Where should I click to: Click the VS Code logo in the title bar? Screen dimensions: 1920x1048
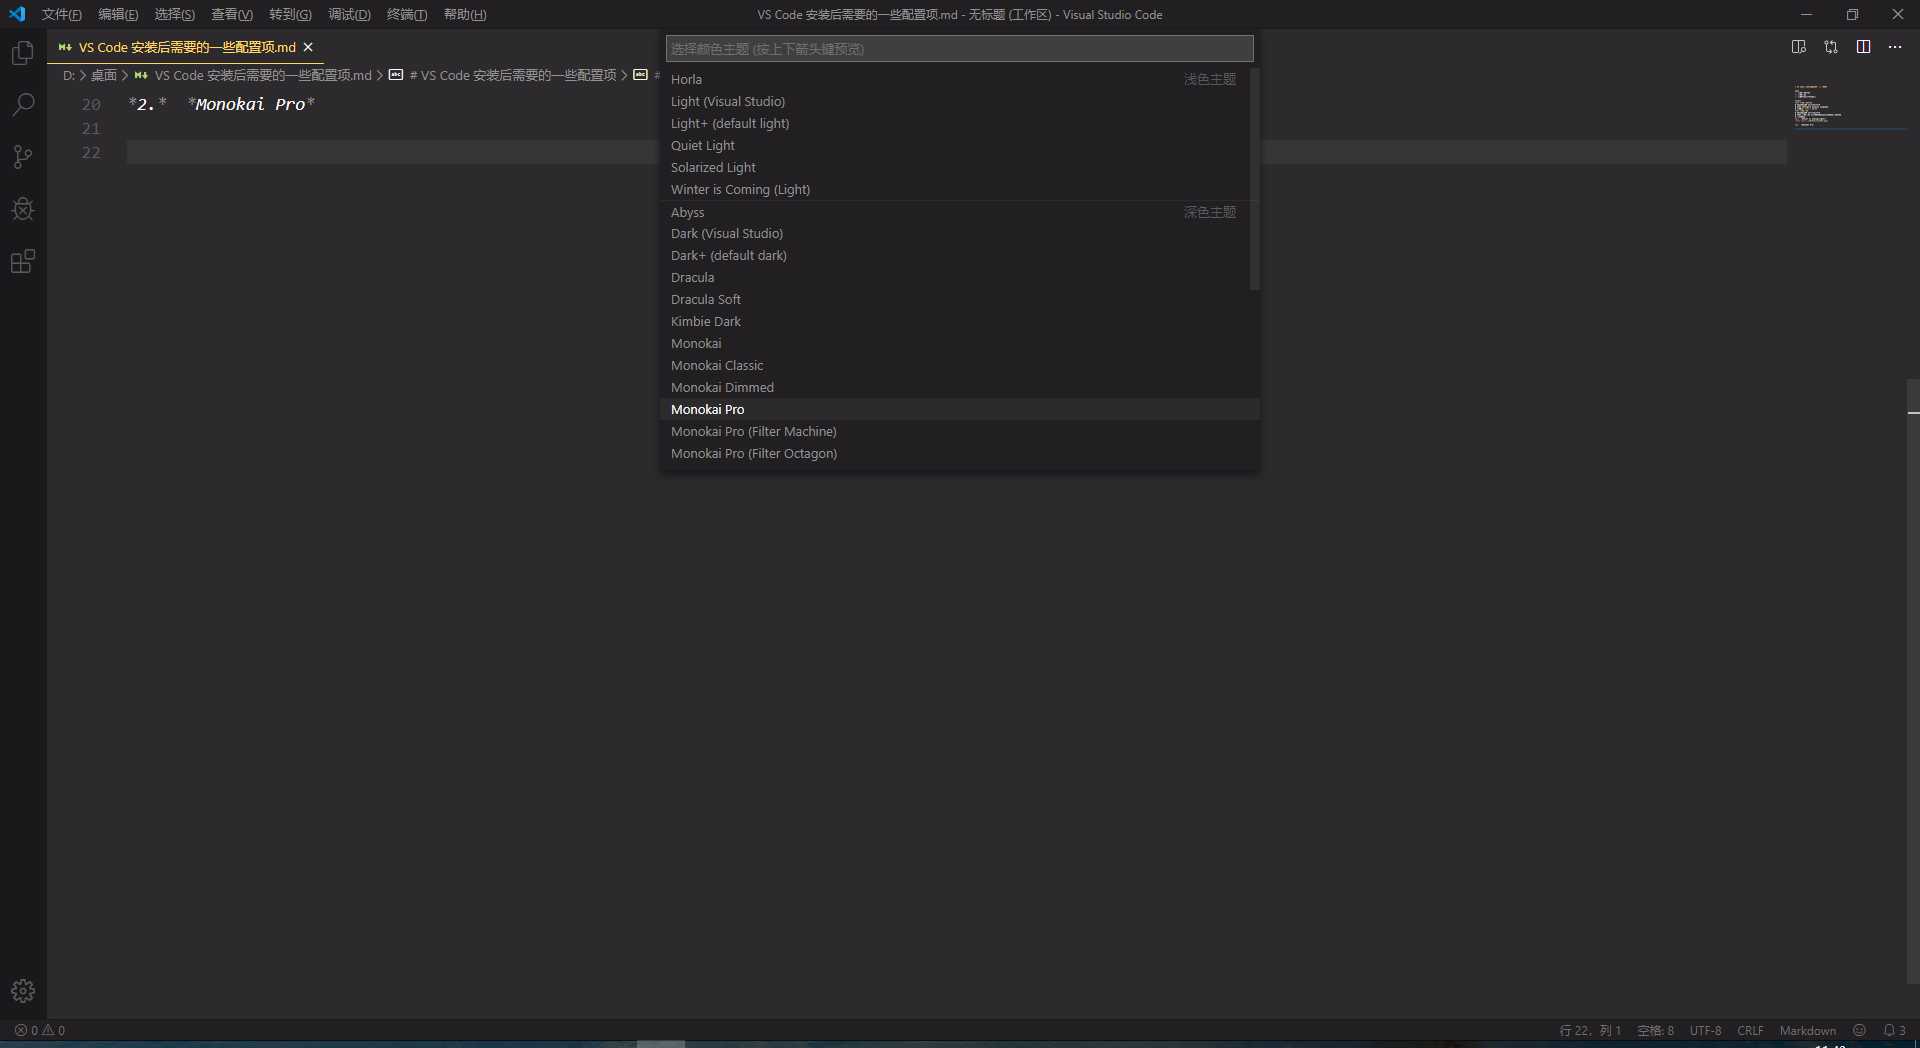point(17,14)
